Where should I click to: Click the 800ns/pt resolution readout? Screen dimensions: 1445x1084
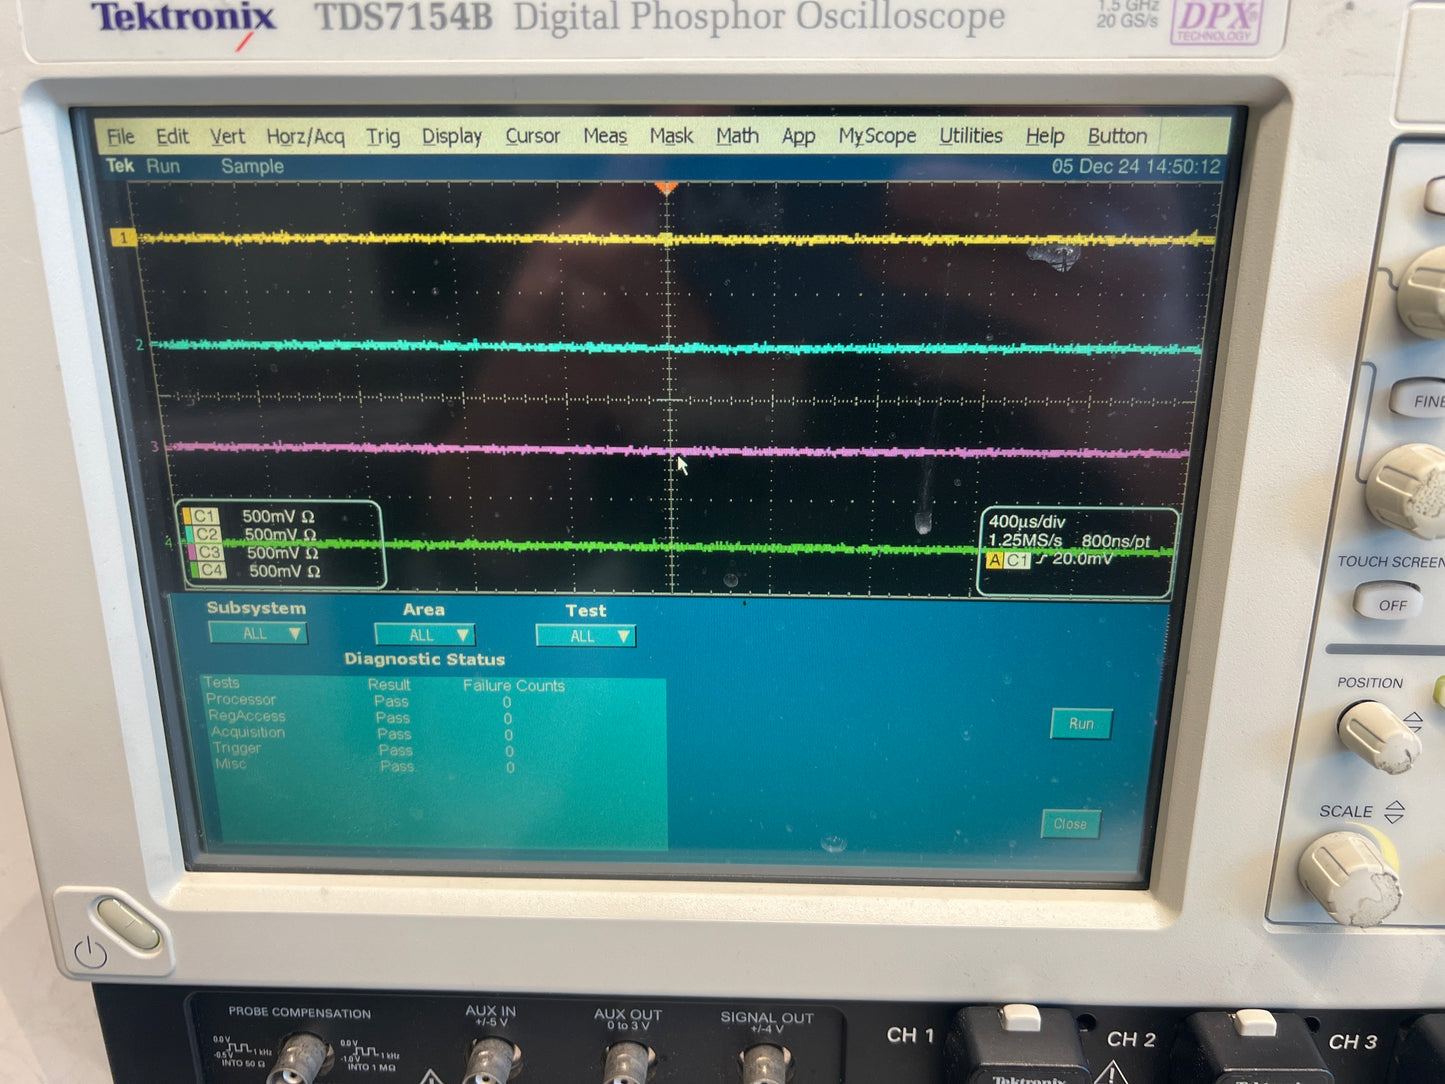(1115, 541)
